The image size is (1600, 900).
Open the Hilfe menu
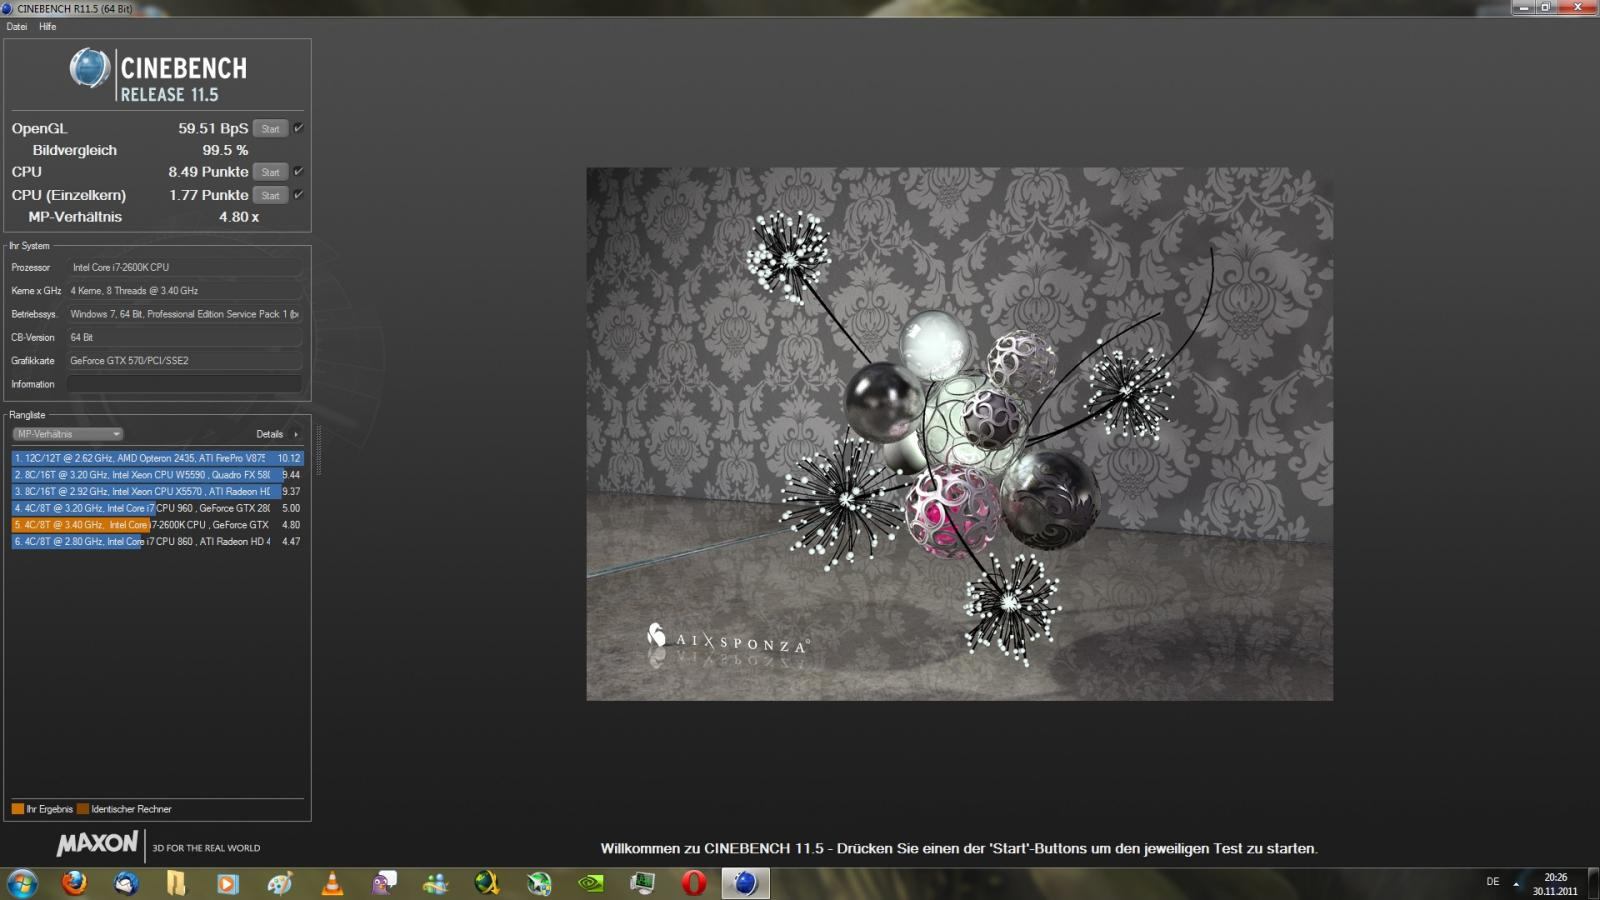47,27
